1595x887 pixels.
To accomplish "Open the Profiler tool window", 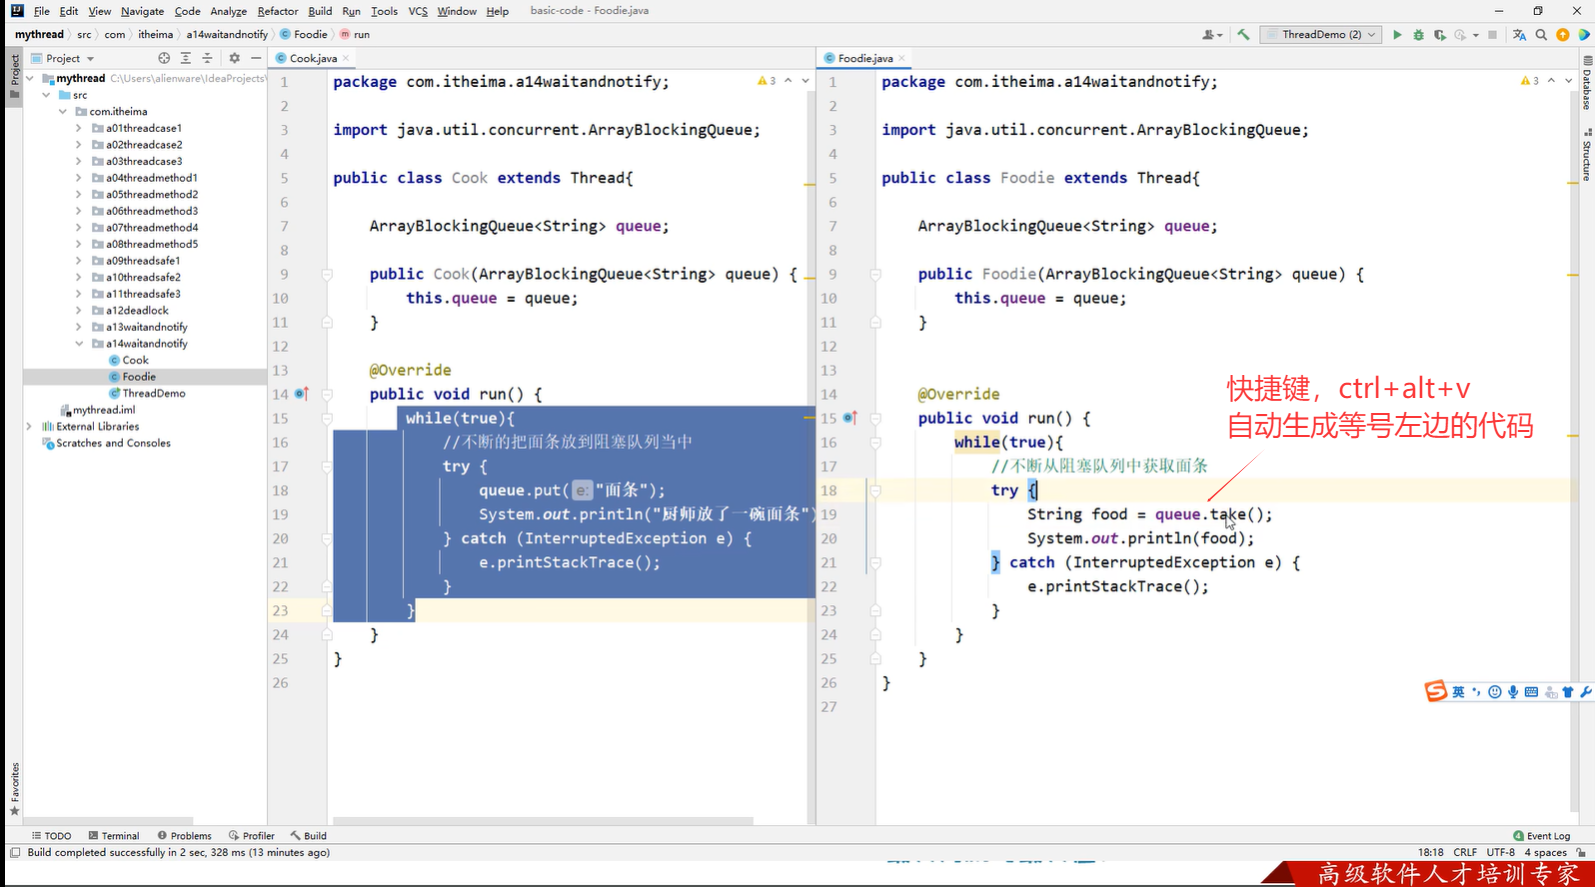I will pos(251,836).
